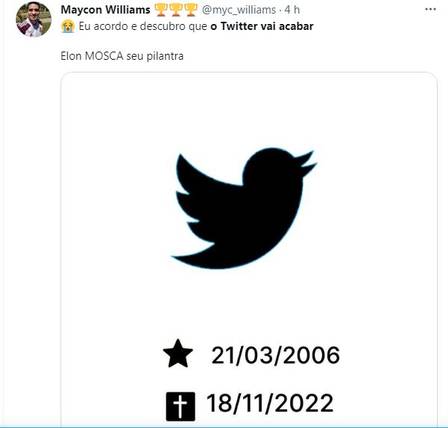Click the first trophy emoji
448x428 pixels.
pos(161,10)
